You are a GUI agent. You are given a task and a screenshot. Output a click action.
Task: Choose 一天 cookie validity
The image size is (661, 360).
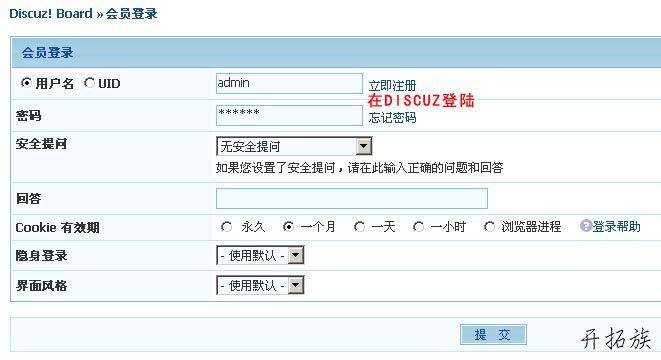pyautogui.click(x=360, y=227)
